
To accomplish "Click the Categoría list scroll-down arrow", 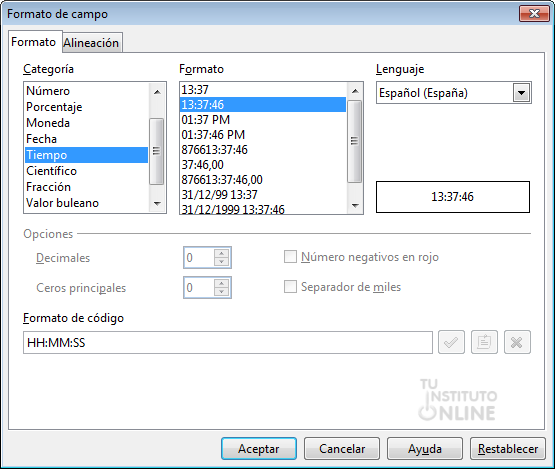I will coord(157,204).
